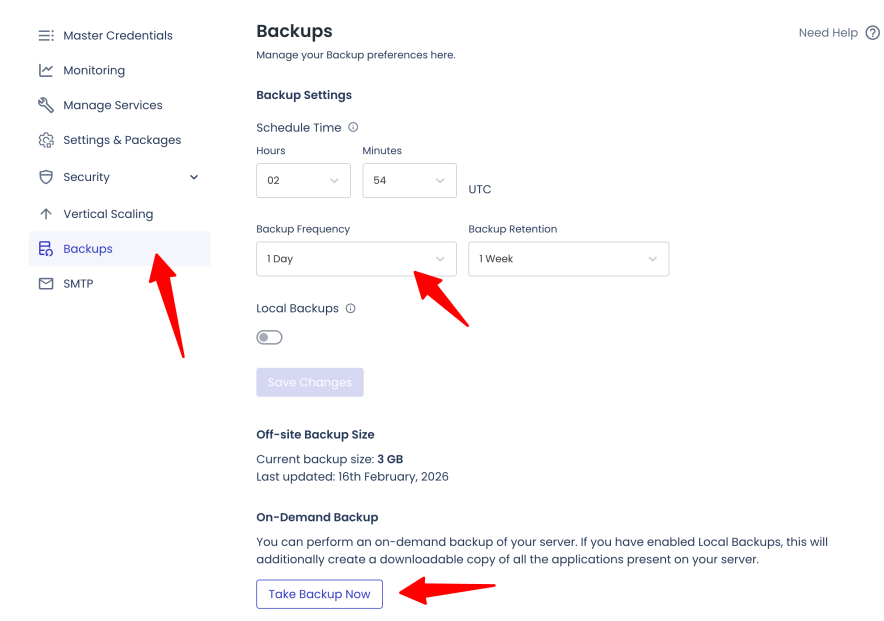884x621 pixels.
Task: Select the Security shield icon
Action: [x=46, y=177]
